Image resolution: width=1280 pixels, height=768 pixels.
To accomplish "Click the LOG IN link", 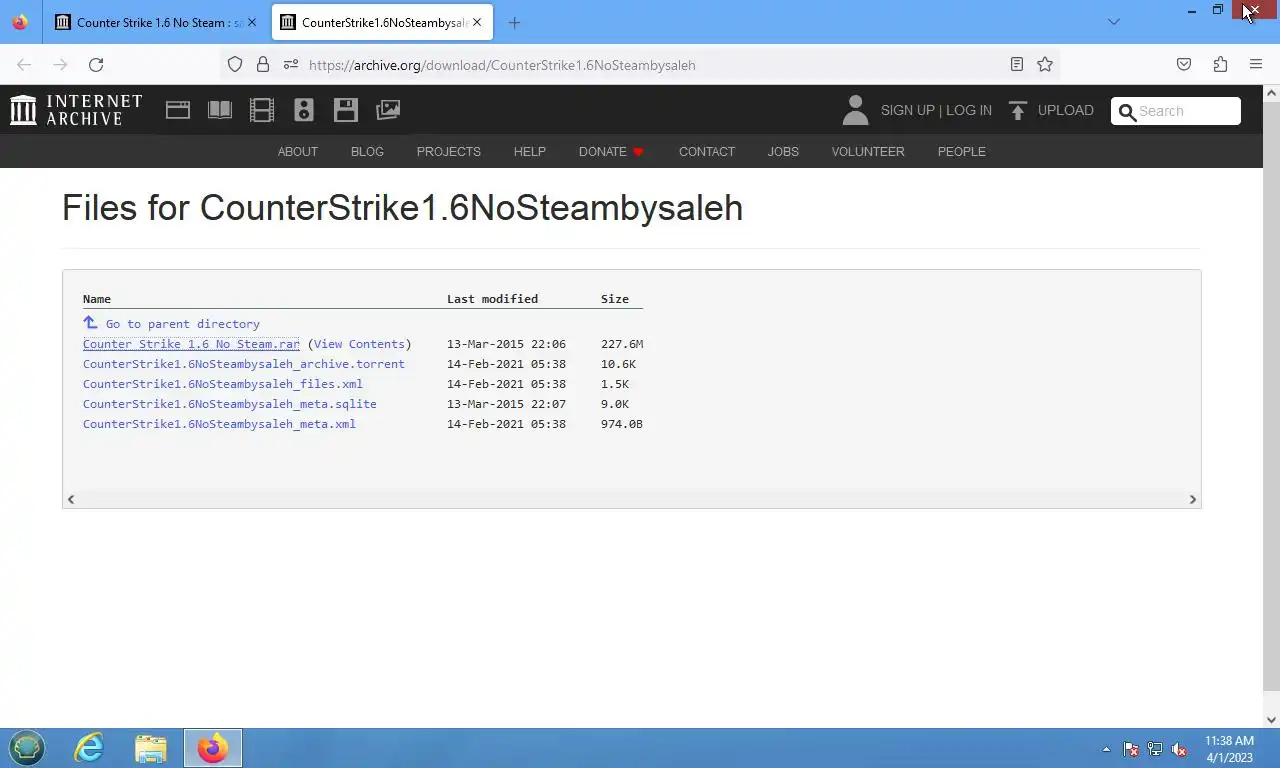I will click(x=969, y=111).
